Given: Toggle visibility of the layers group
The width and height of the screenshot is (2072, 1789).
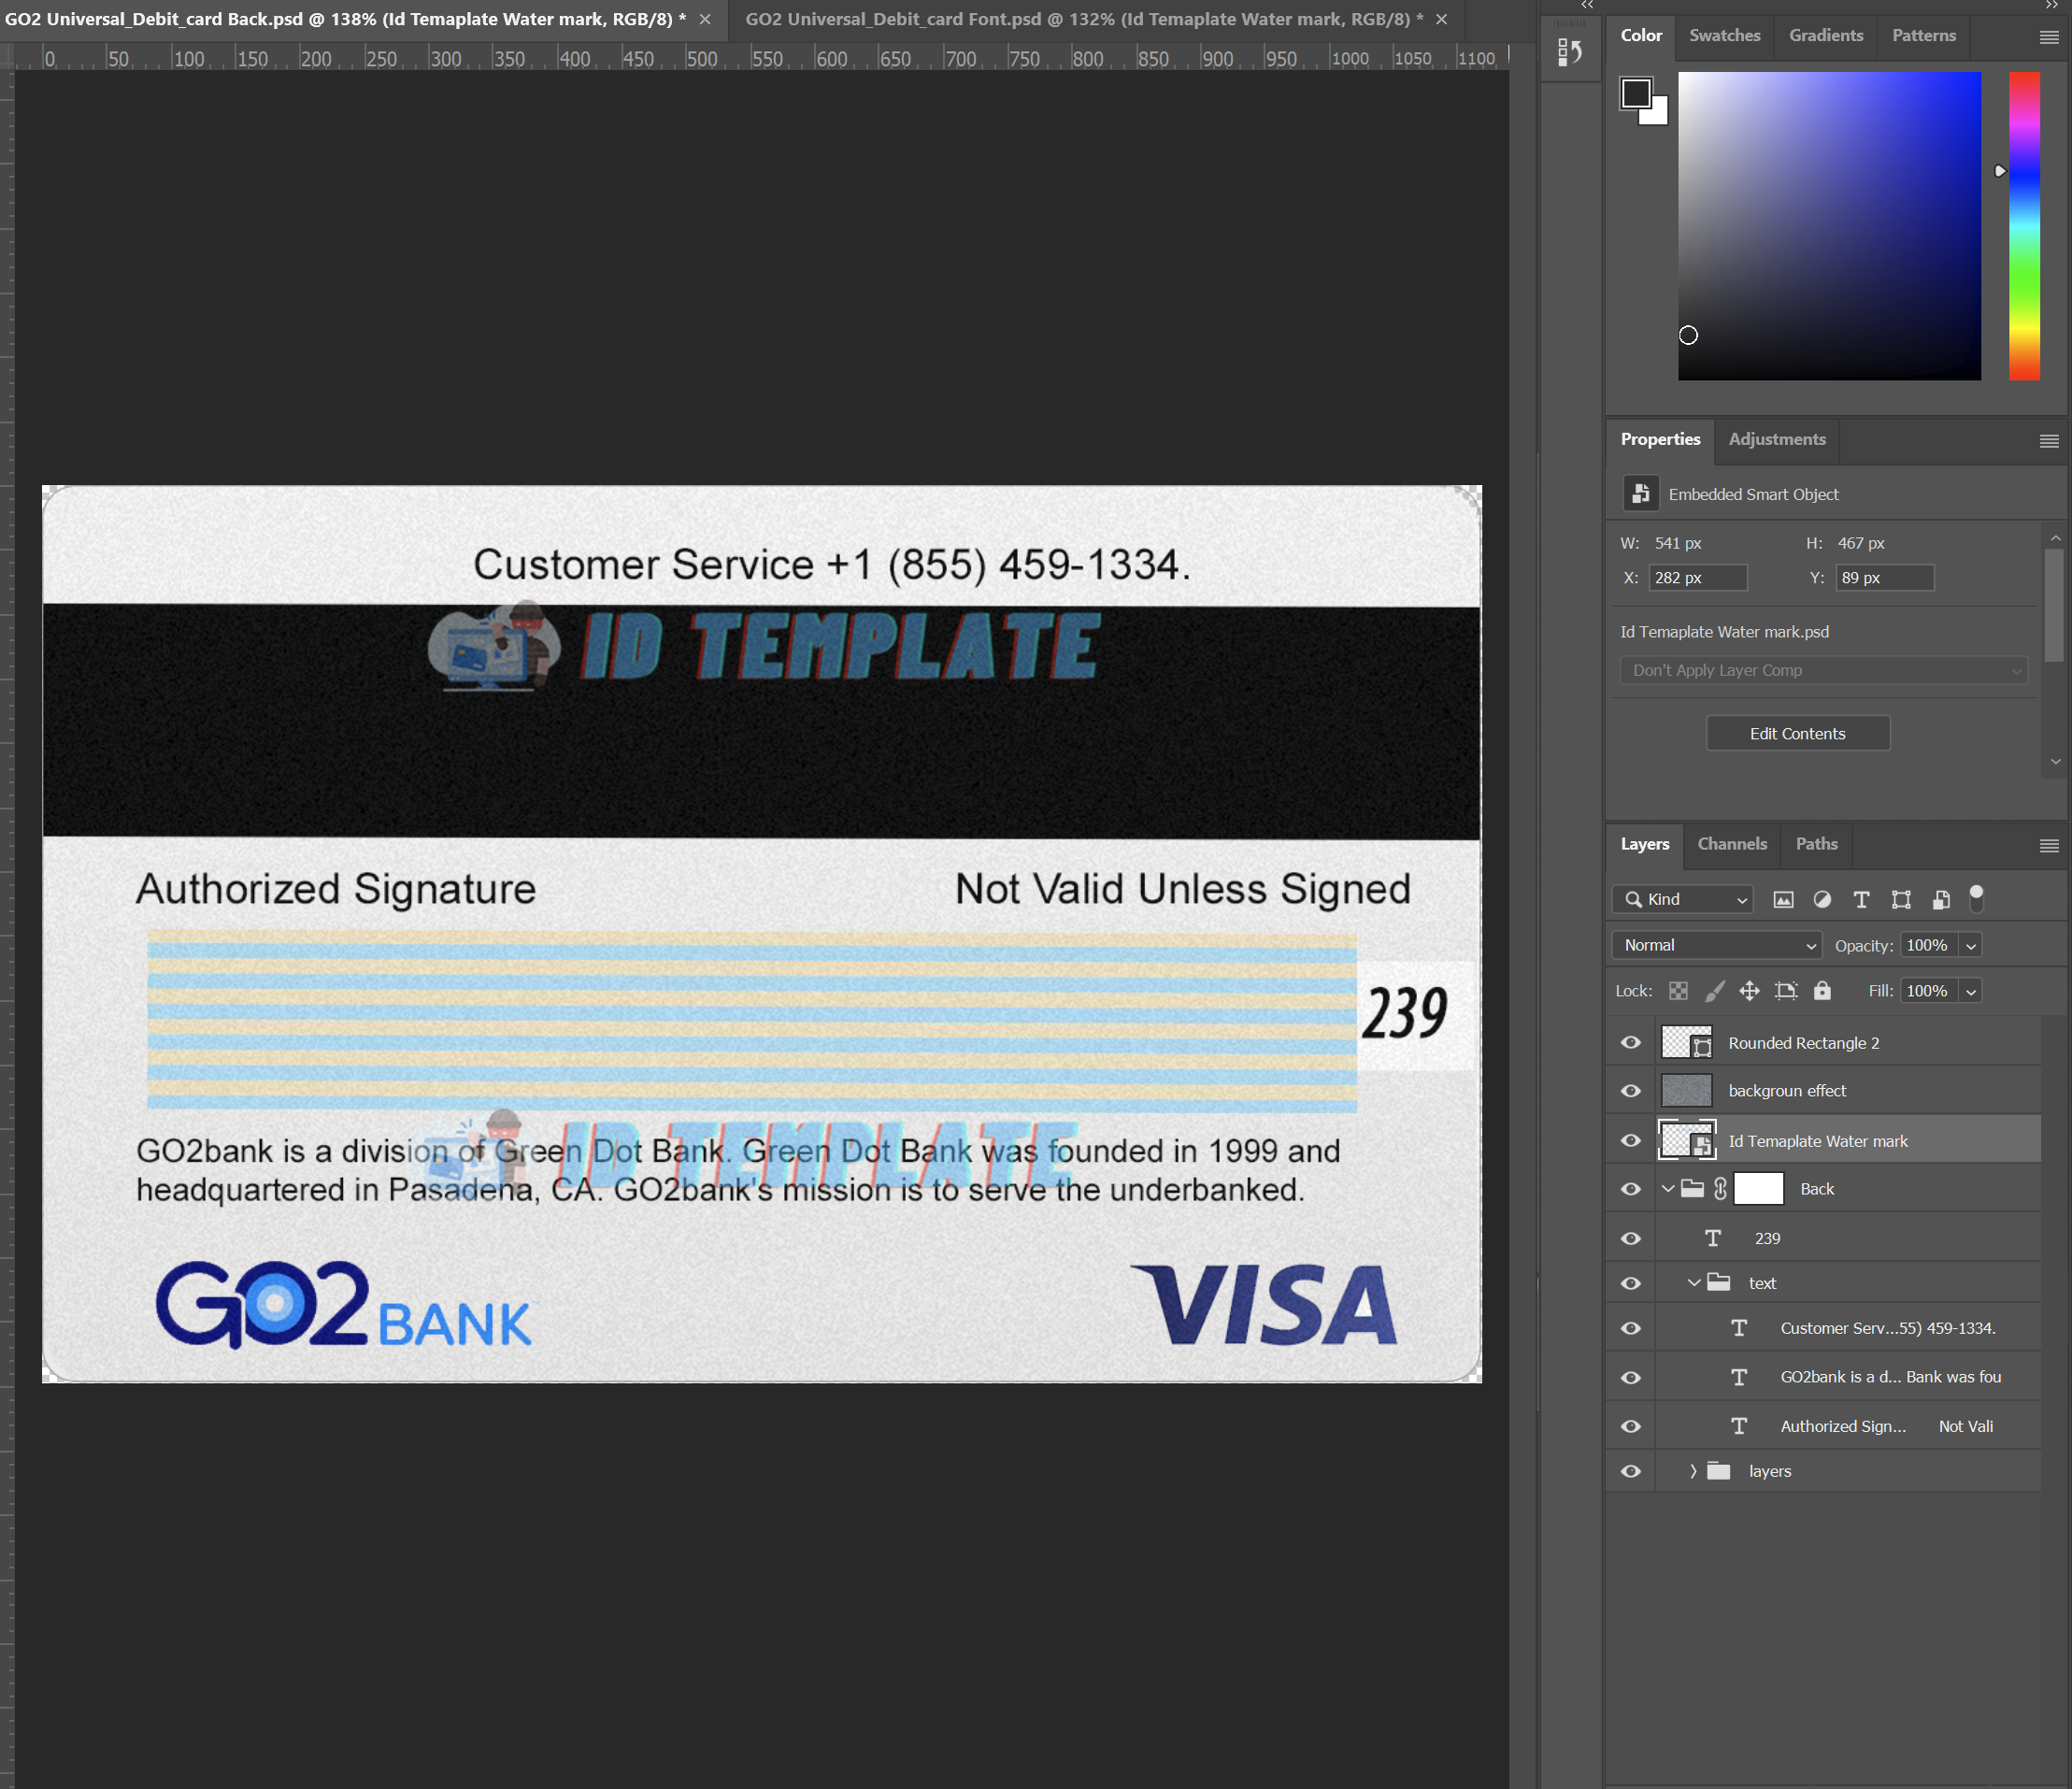Looking at the screenshot, I should [1631, 1471].
